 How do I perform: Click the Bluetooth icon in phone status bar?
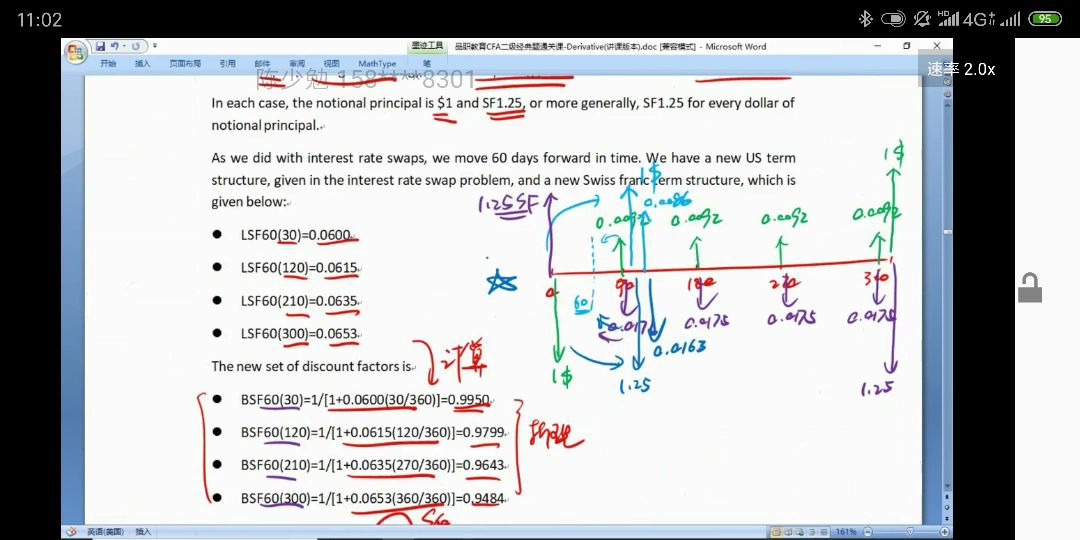point(866,19)
